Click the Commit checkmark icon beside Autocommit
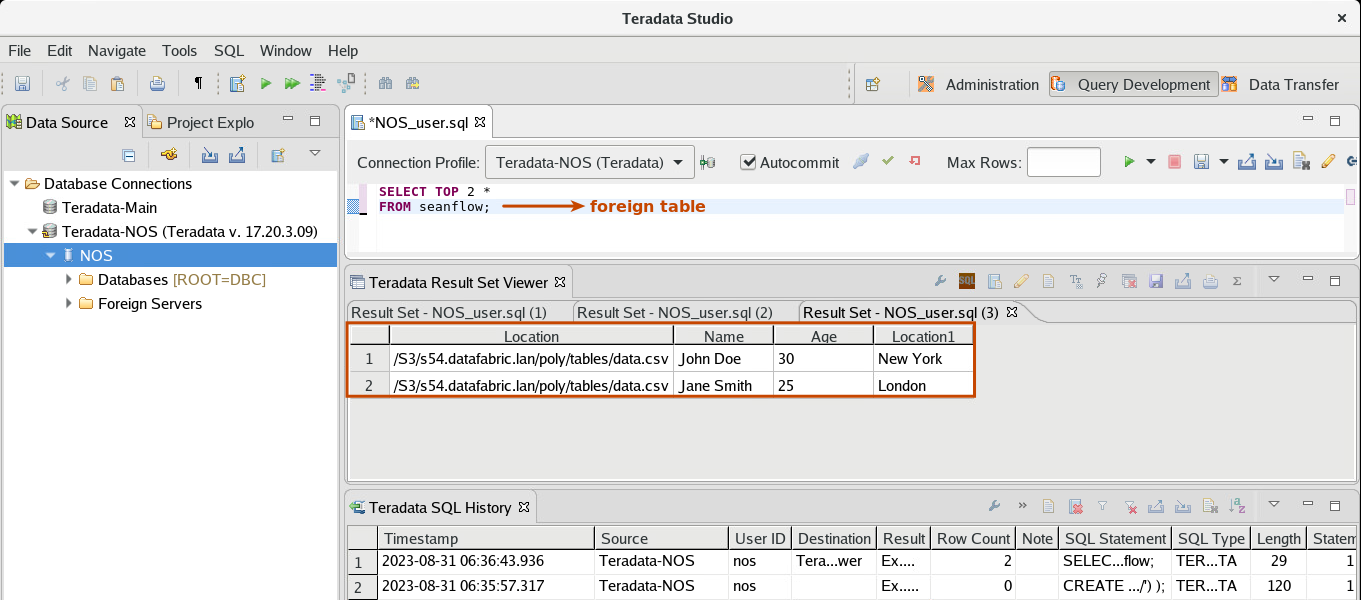 (x=887, y=161)
